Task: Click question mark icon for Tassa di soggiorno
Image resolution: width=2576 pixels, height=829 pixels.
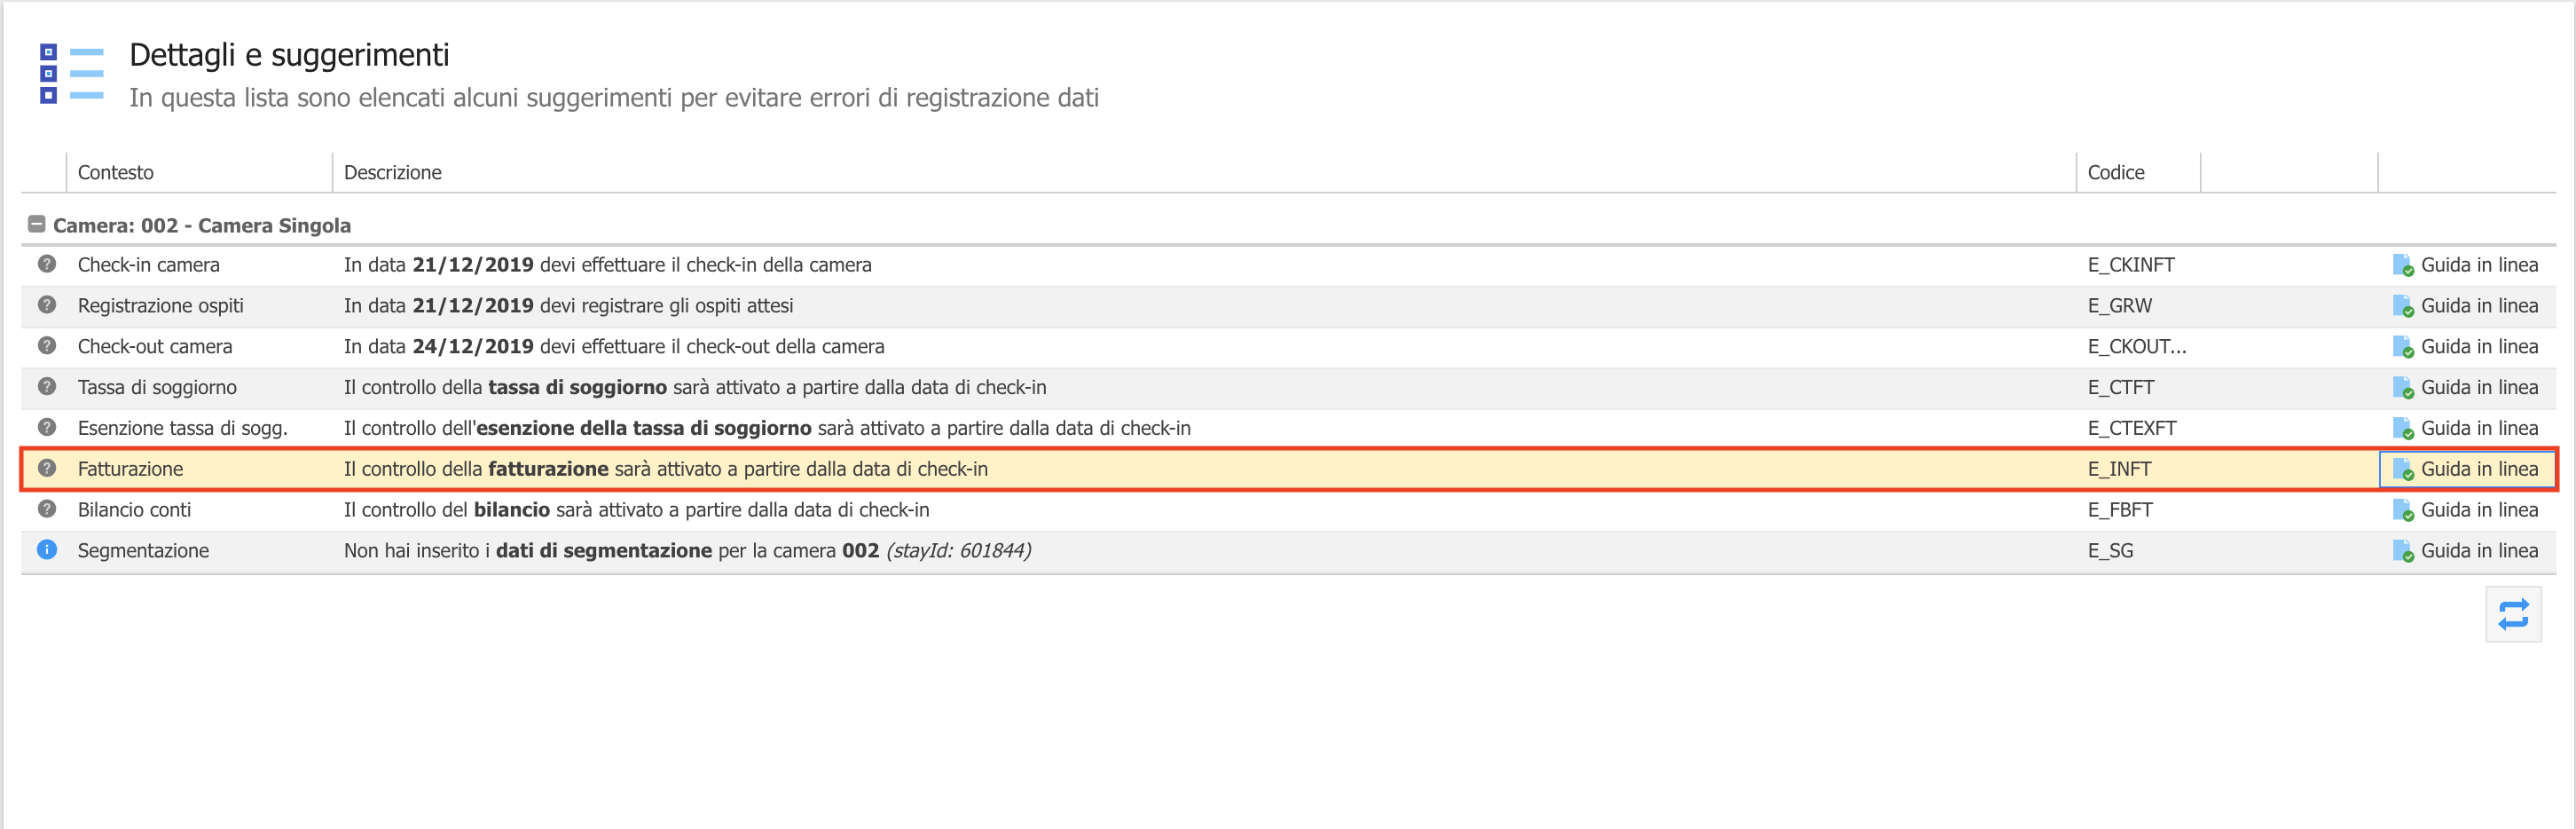Action: pos(47,386)
